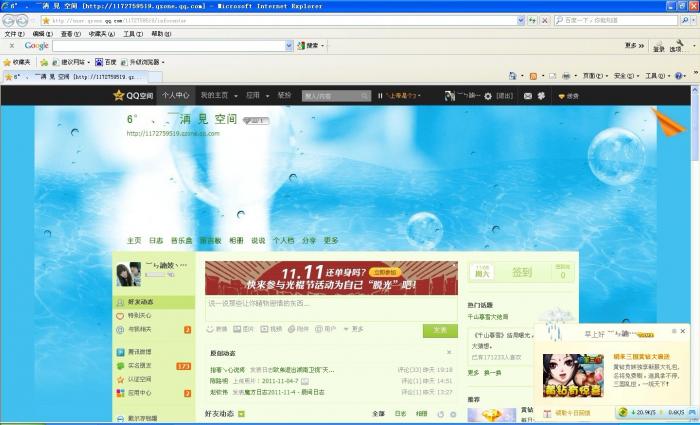Click 登录 on the Google toolbar
This screenshot has height=425, width=700.
(x=659, y=47)
